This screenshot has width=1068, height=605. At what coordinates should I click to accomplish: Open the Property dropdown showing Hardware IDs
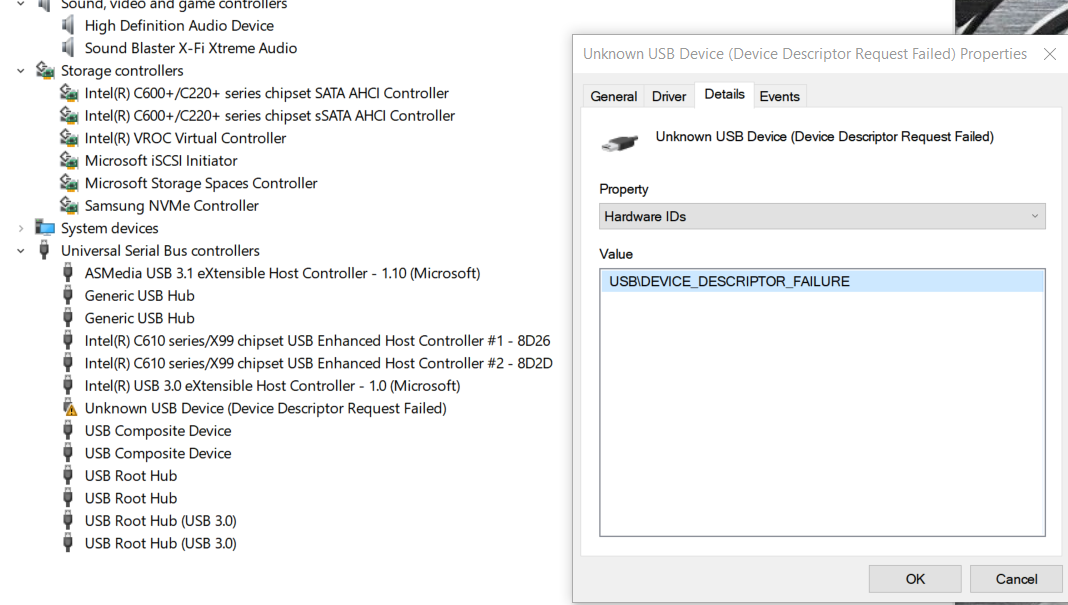tap(822, 216)
